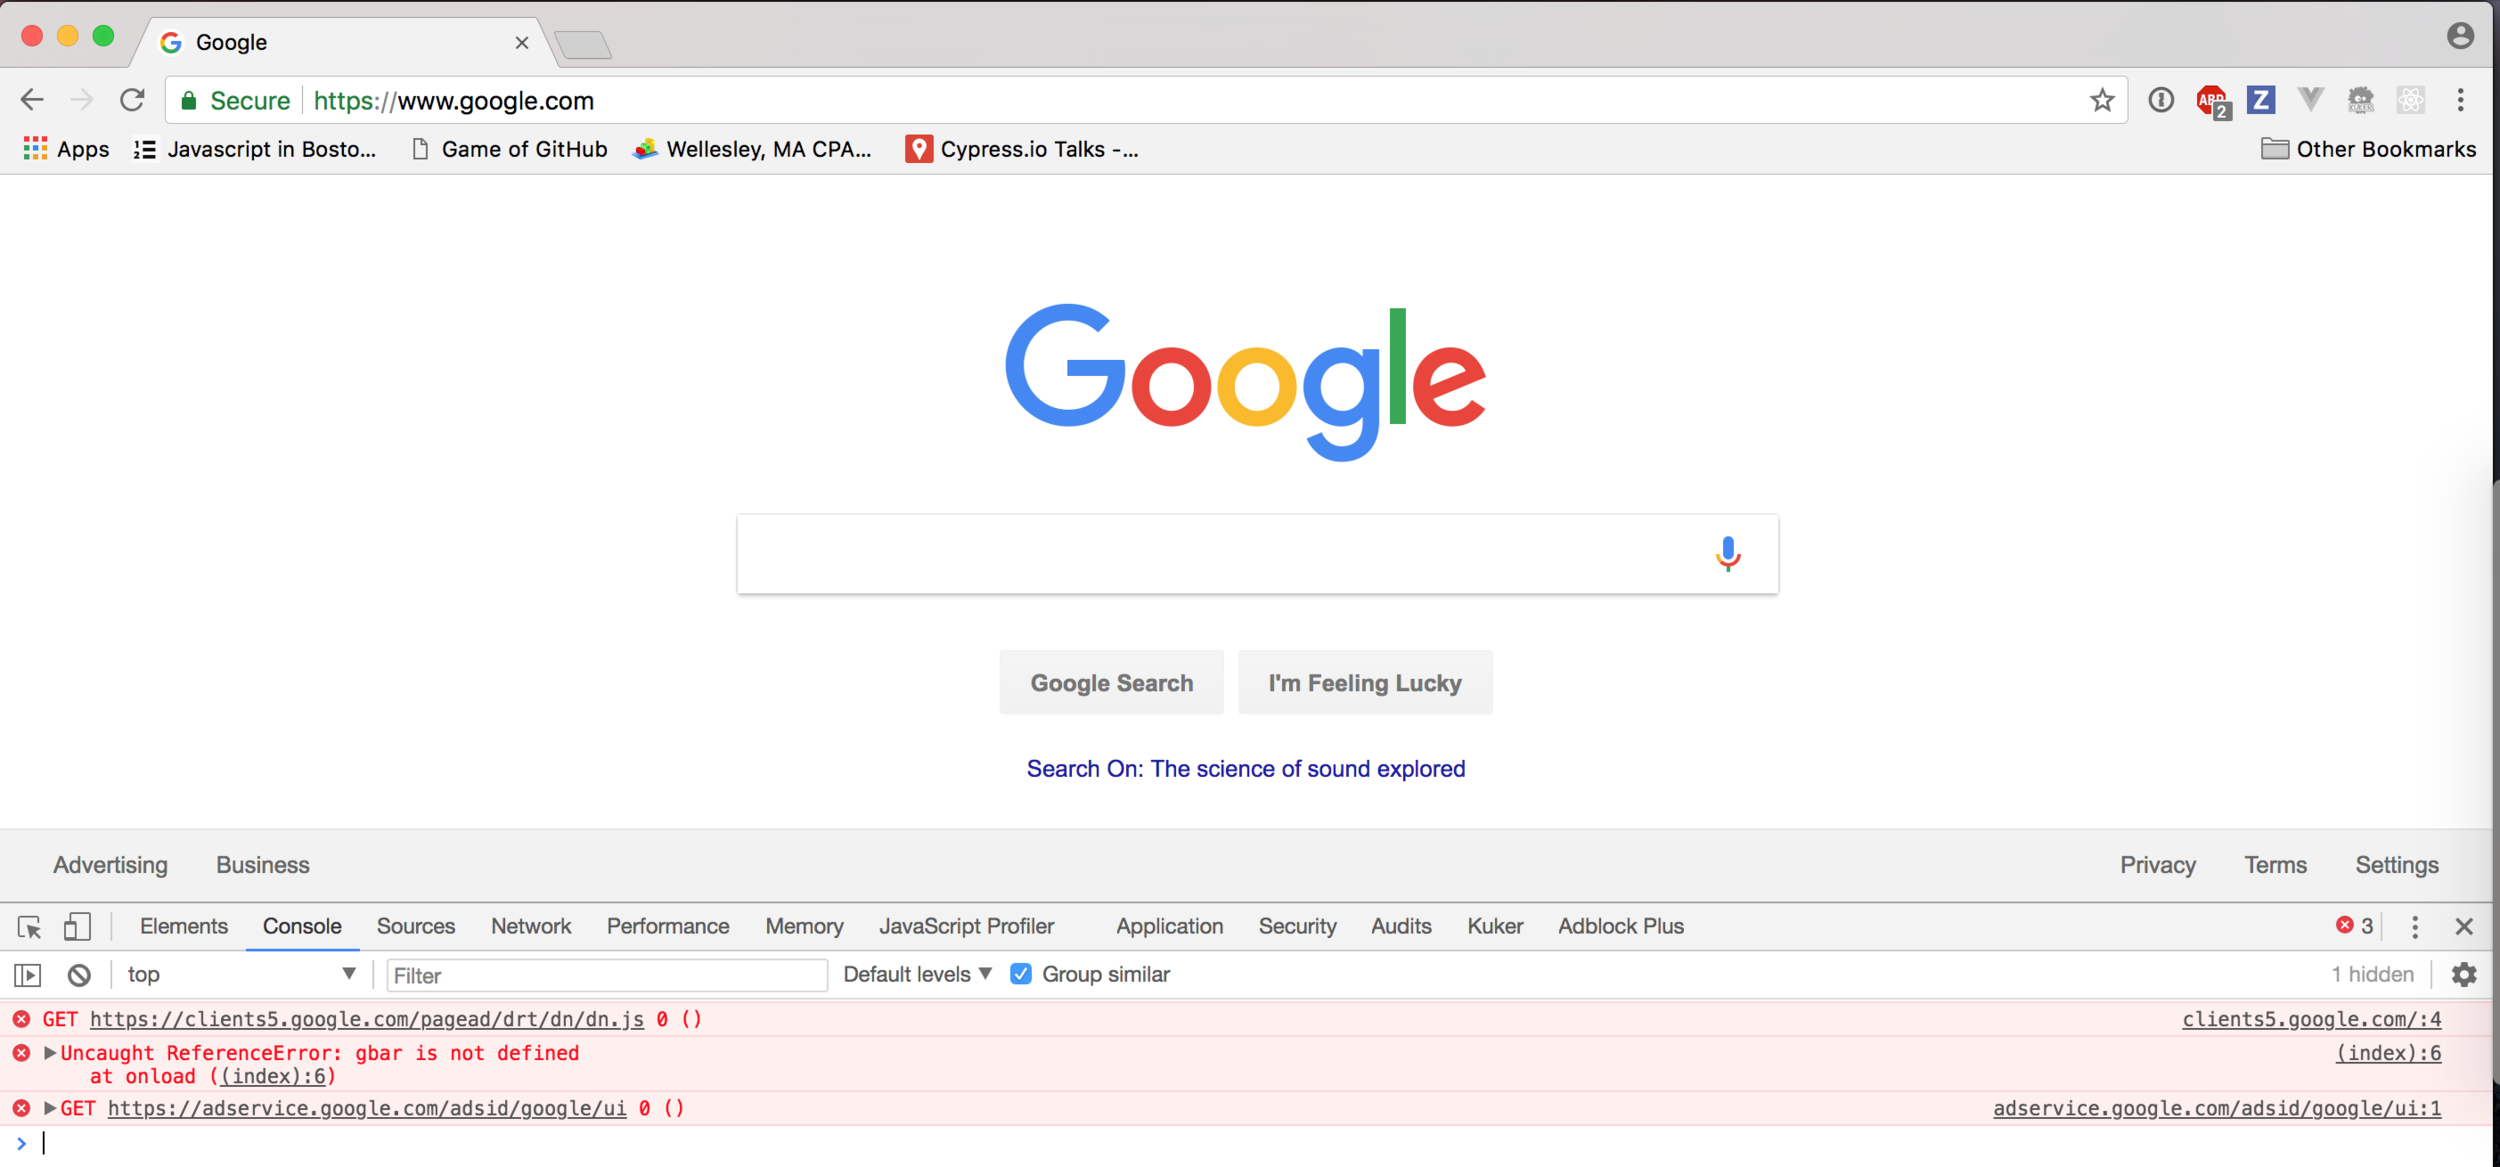This screenshot has height=1167, width=2500.
Task: Switch to the Network tab
Action: [x=530, y=927]
